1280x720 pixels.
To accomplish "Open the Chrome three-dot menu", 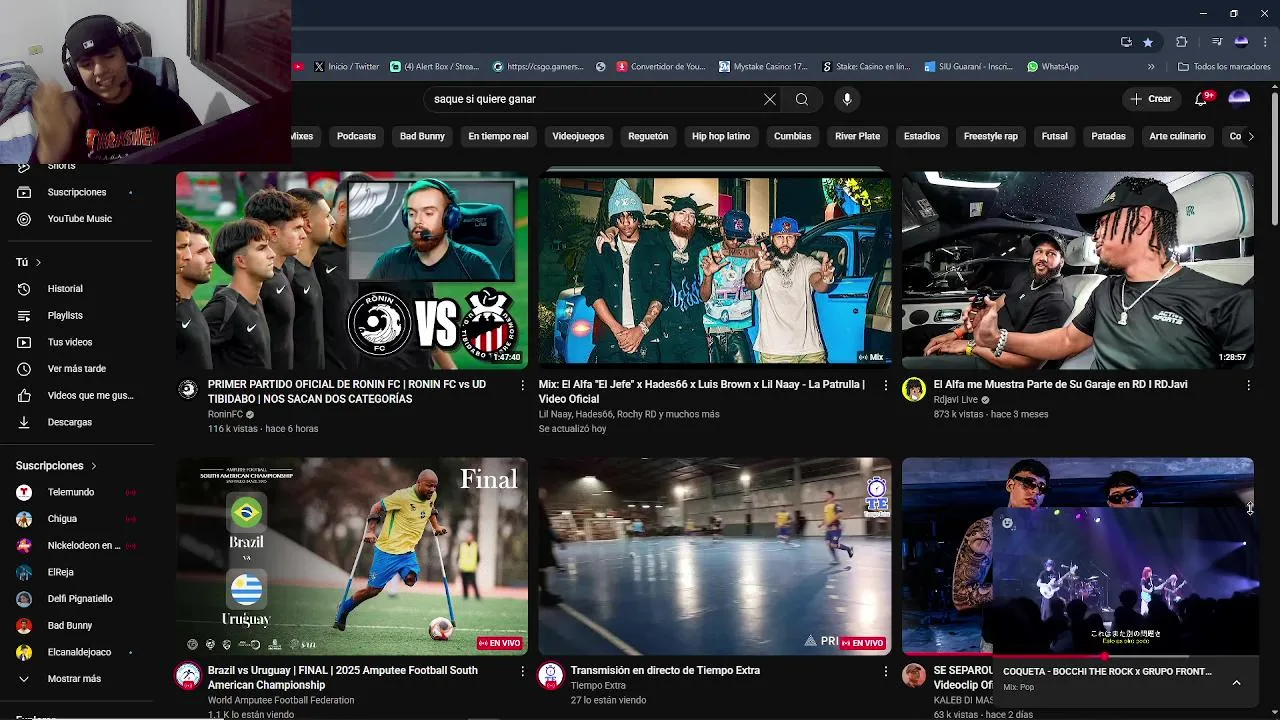I will pyautogui.click(x=1266, y=42).
